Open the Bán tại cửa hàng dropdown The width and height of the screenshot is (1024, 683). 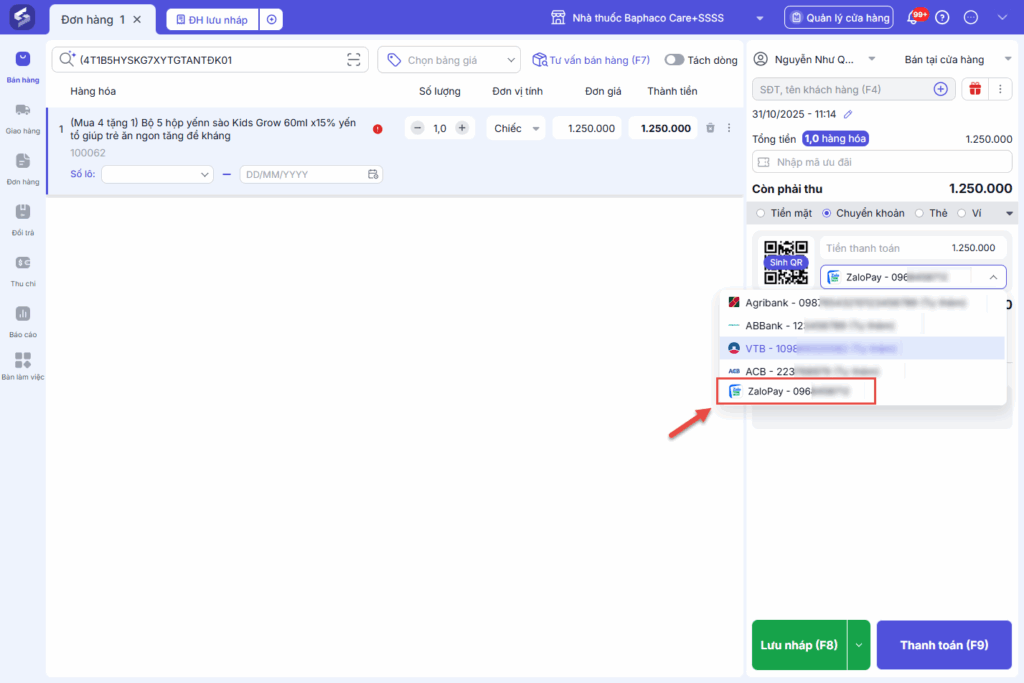(x=957, y=59)
